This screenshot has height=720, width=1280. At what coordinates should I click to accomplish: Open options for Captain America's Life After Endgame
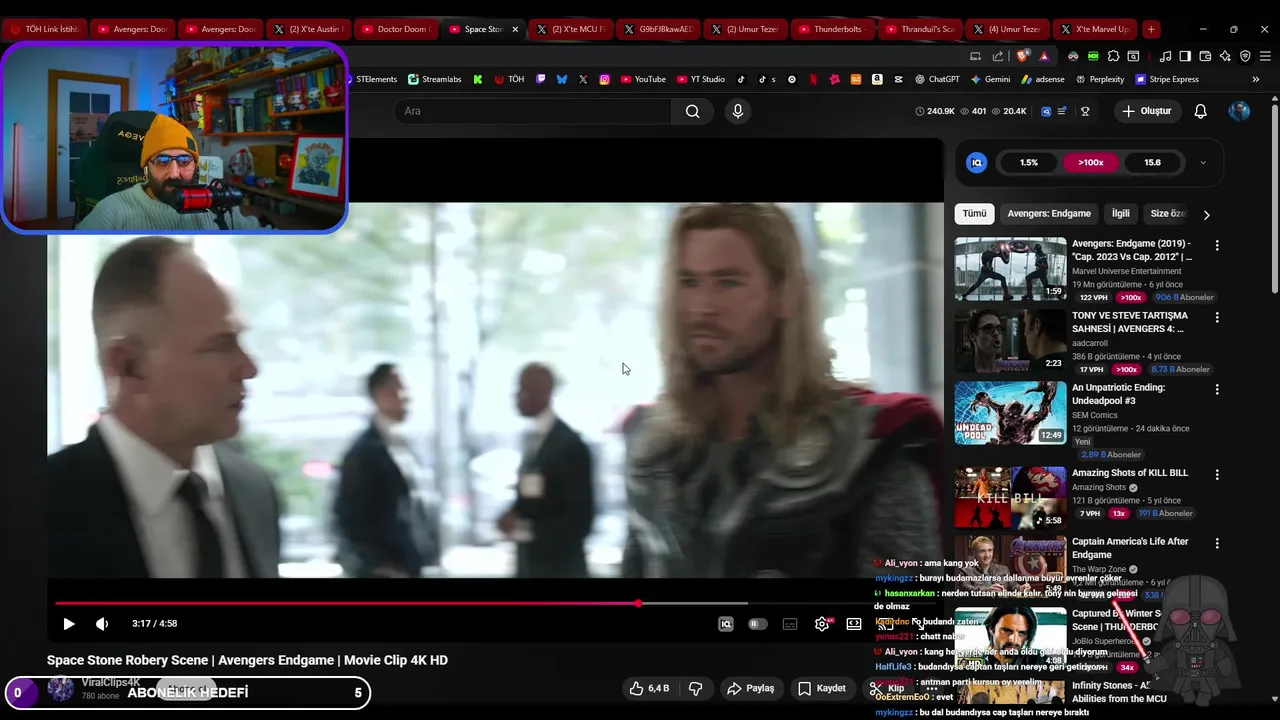pos(1217,544)
